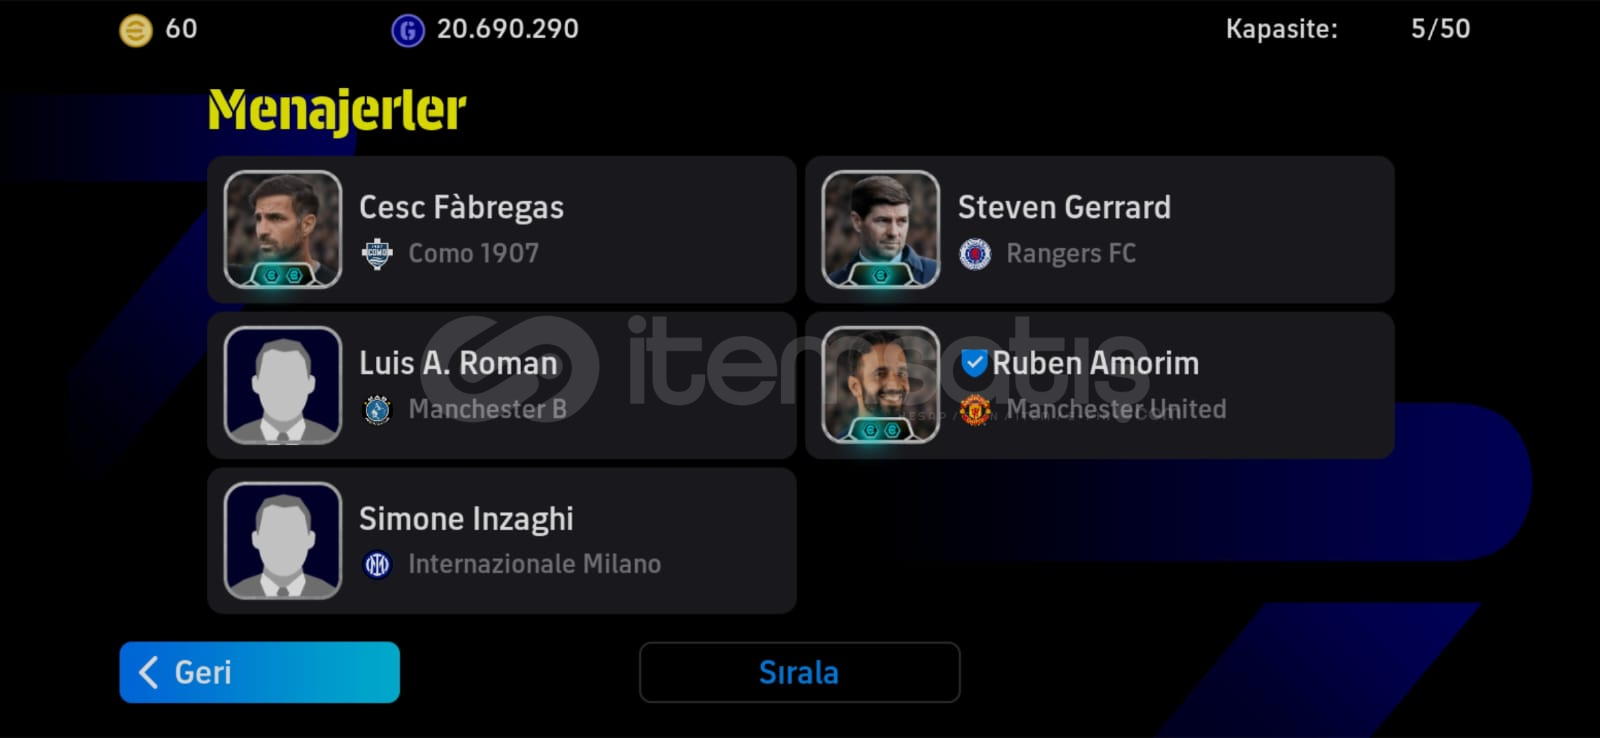
Task: Open the Sırala sort button
Action: pyautogui.click(x=799, y=672)
